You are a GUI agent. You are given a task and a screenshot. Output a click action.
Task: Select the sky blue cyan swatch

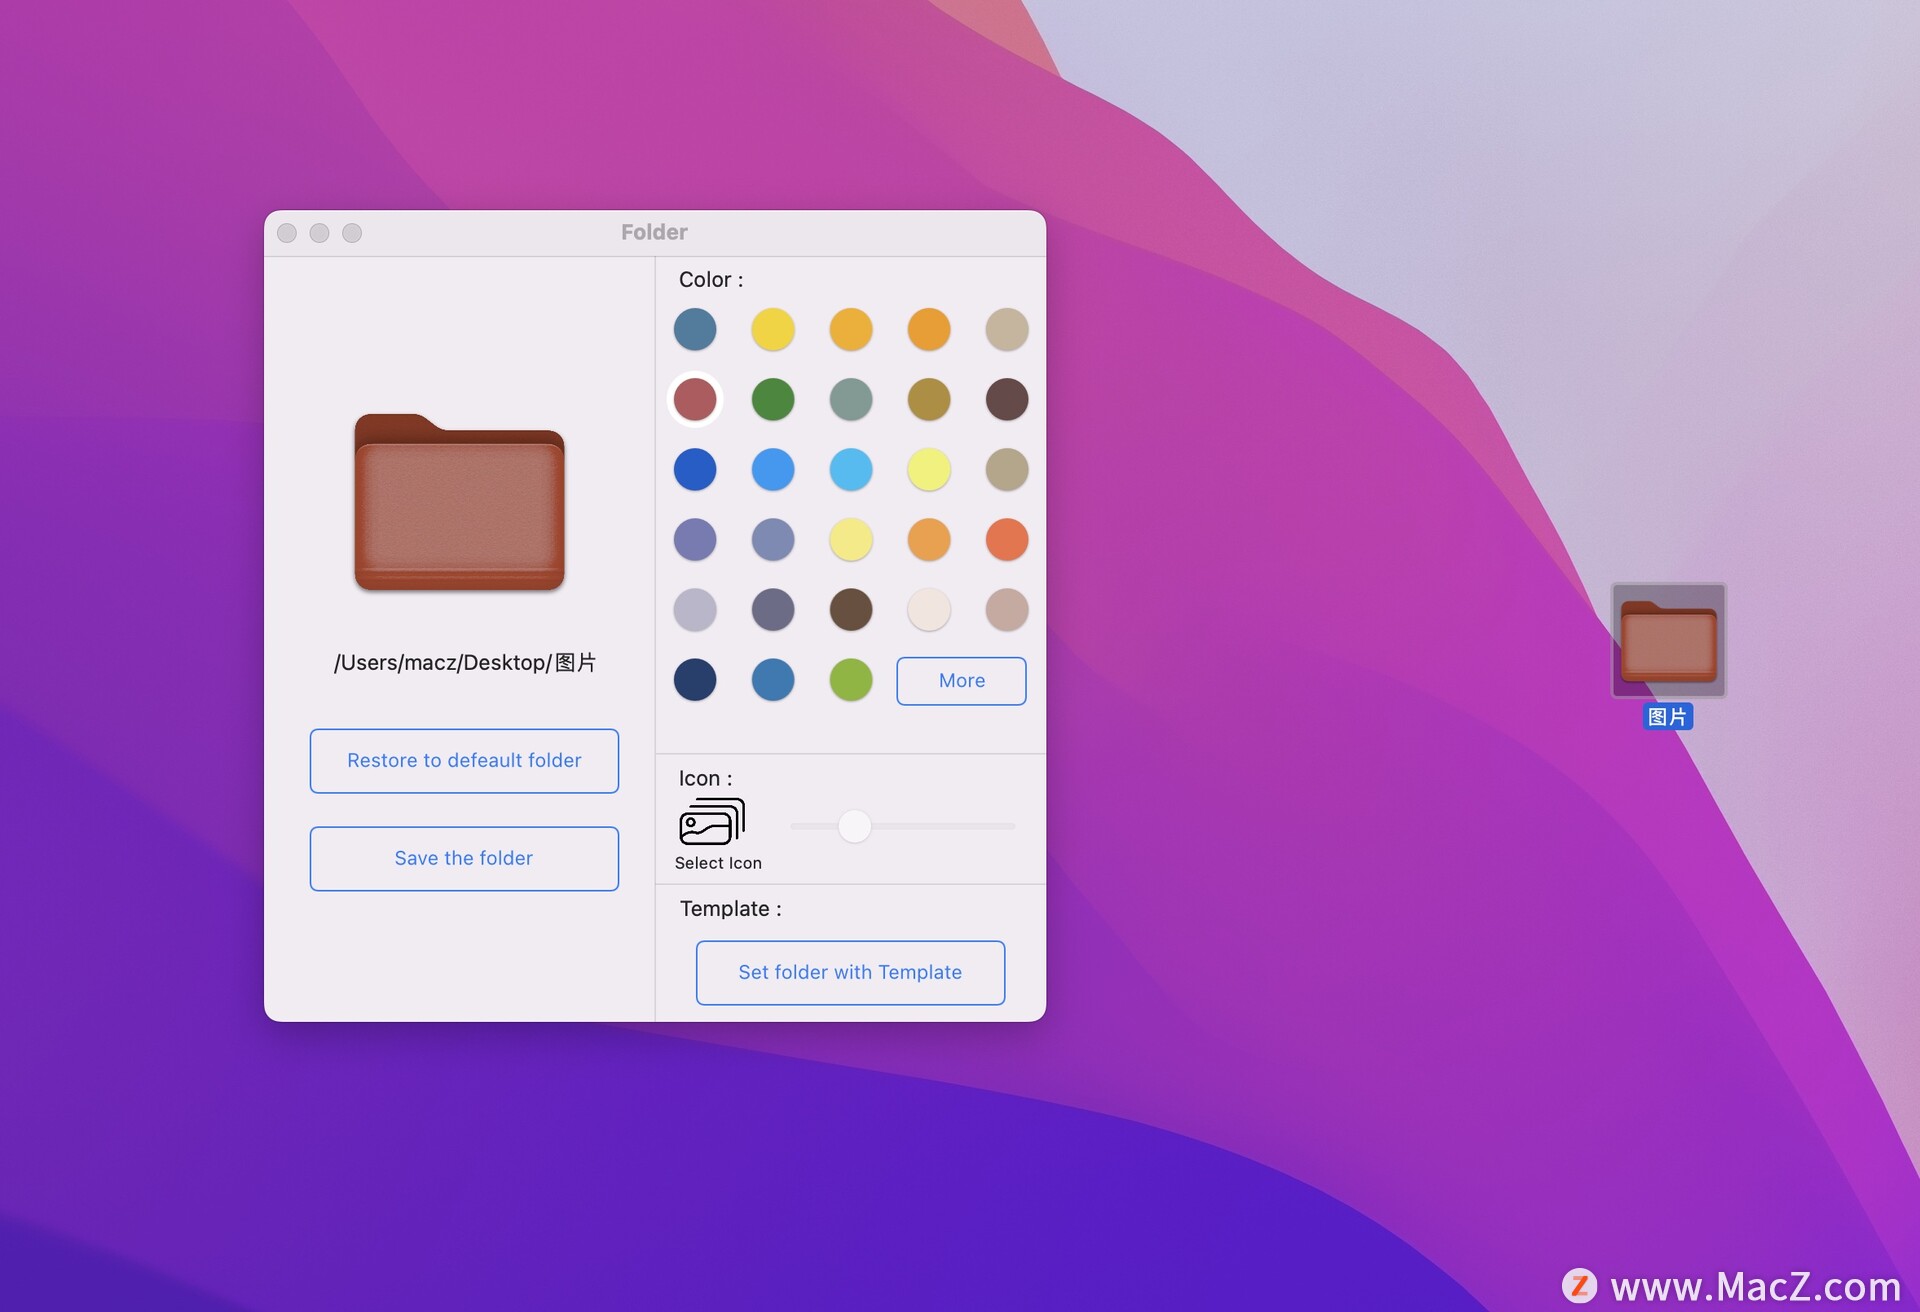click(851, 469)
